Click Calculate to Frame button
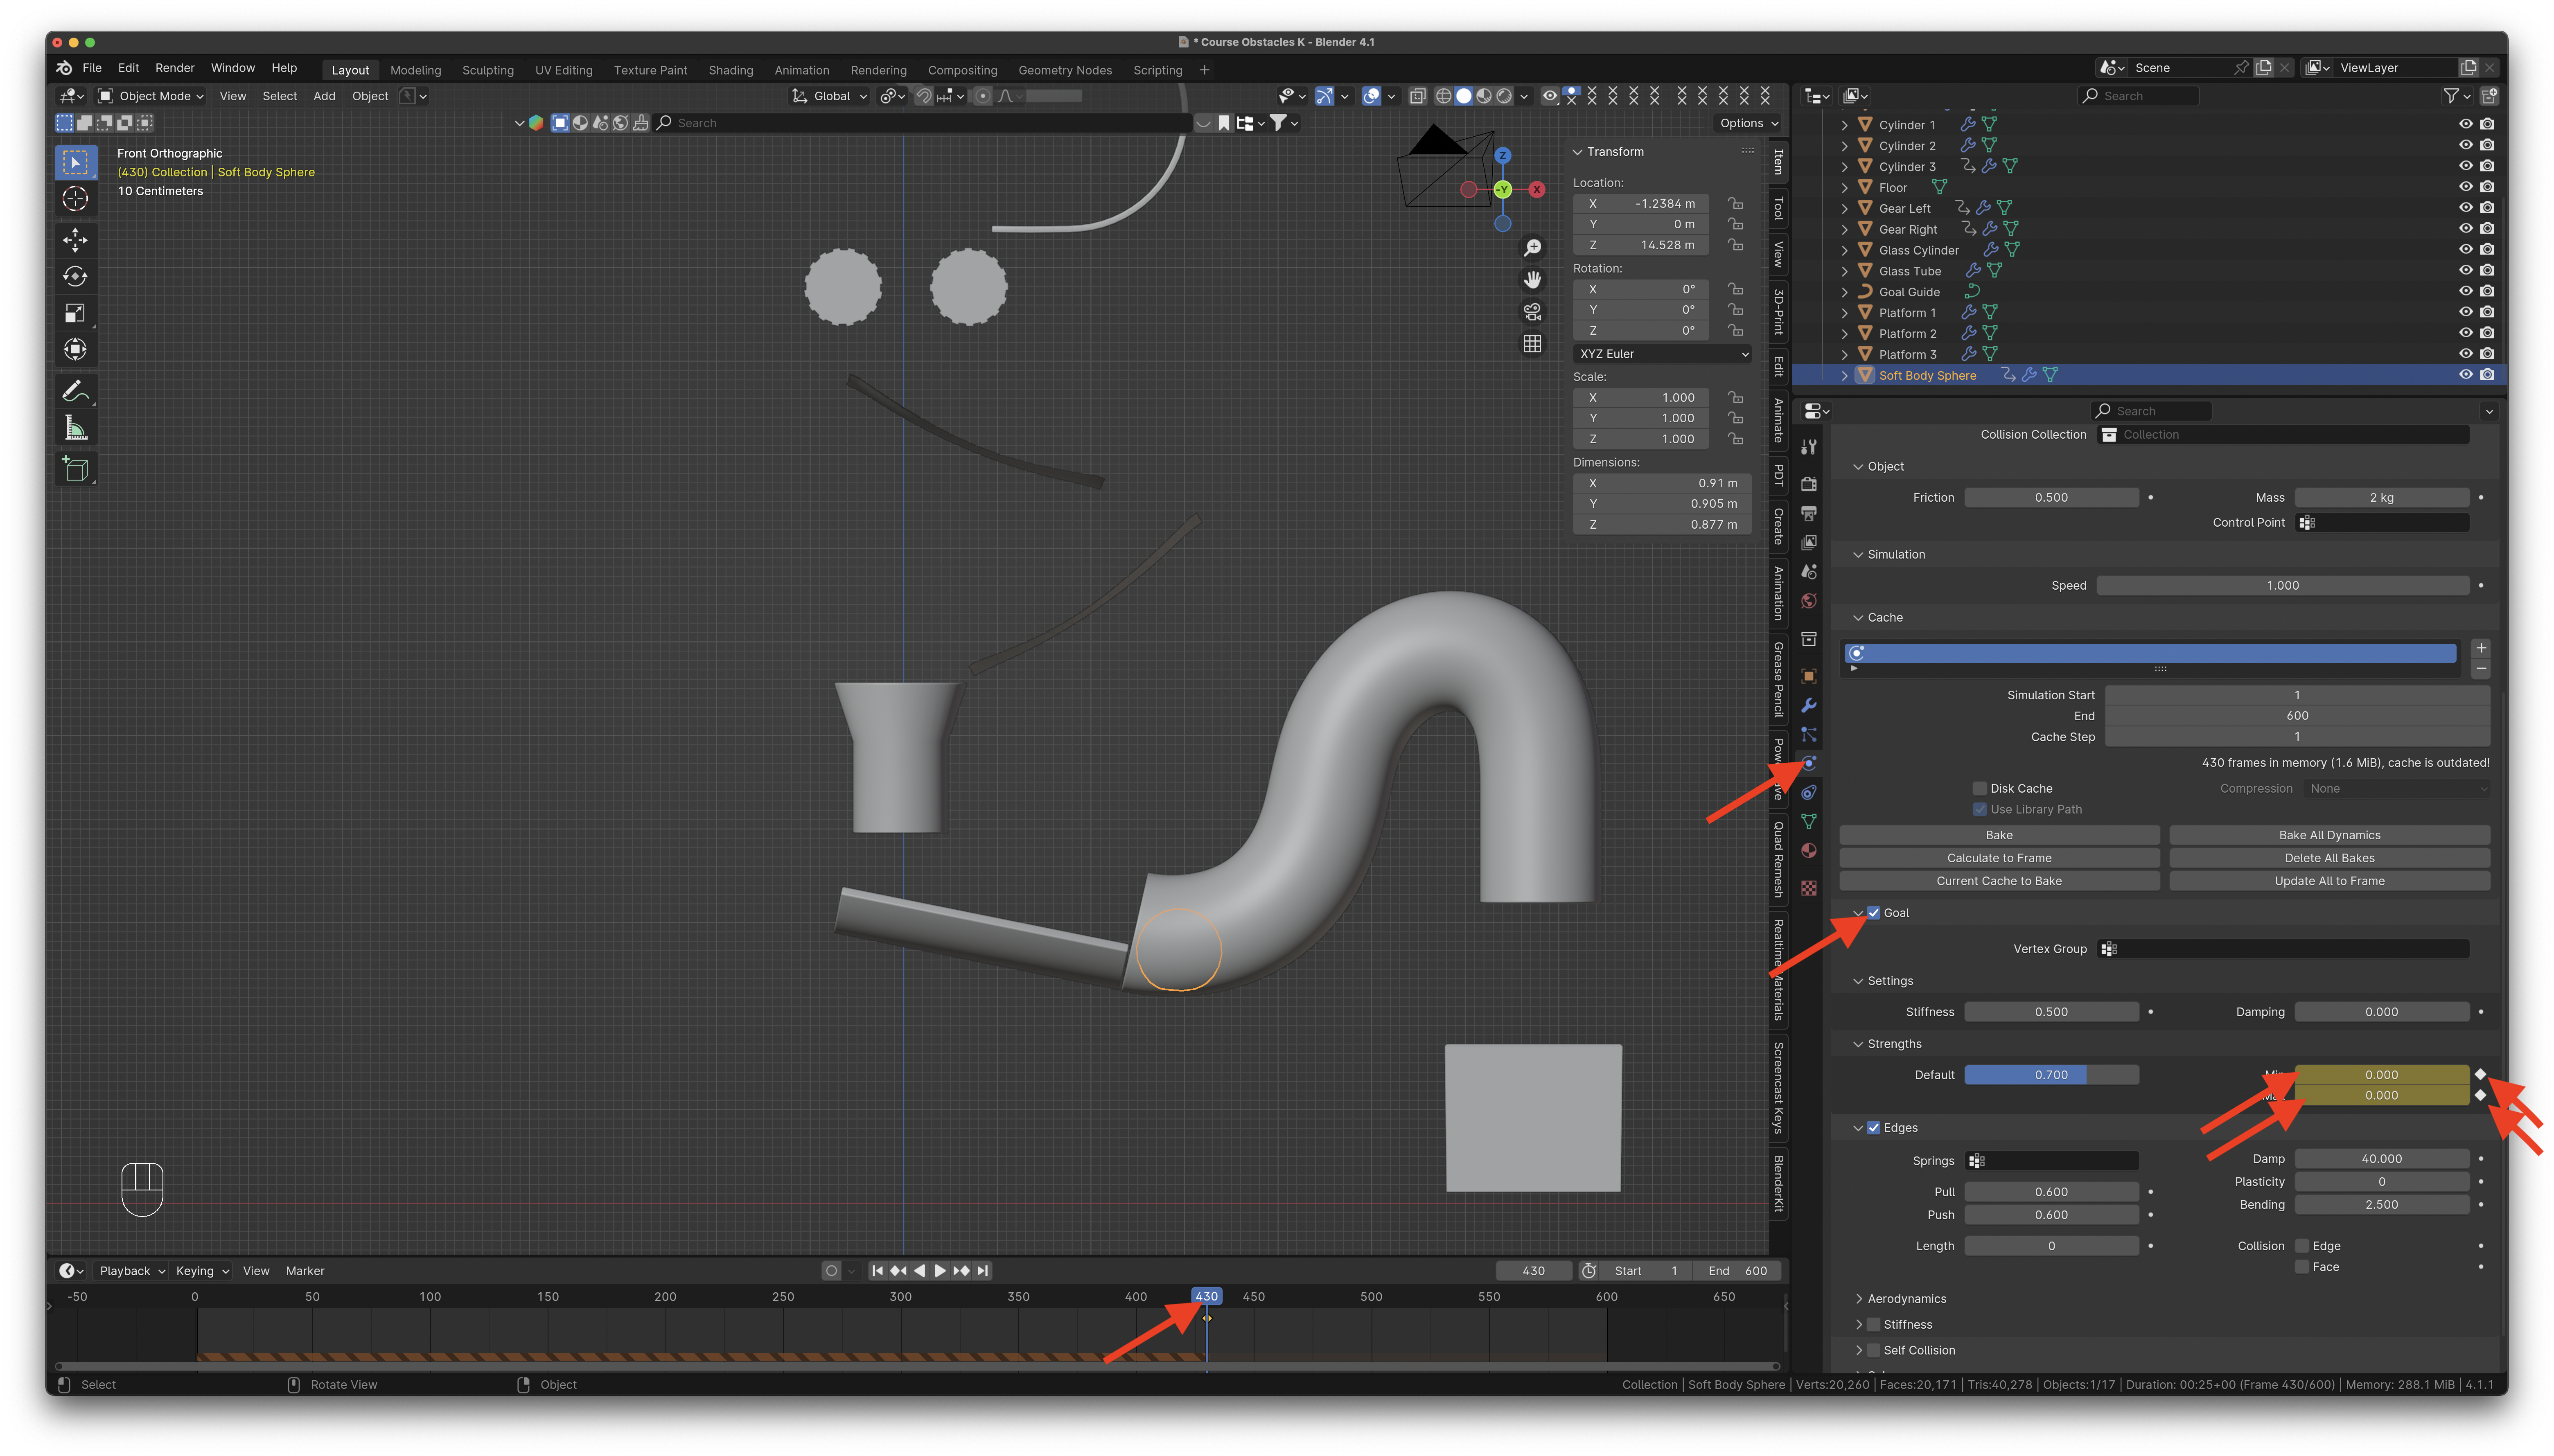The width and height of the screenshot is (2554, 1456). point(1999,859)
